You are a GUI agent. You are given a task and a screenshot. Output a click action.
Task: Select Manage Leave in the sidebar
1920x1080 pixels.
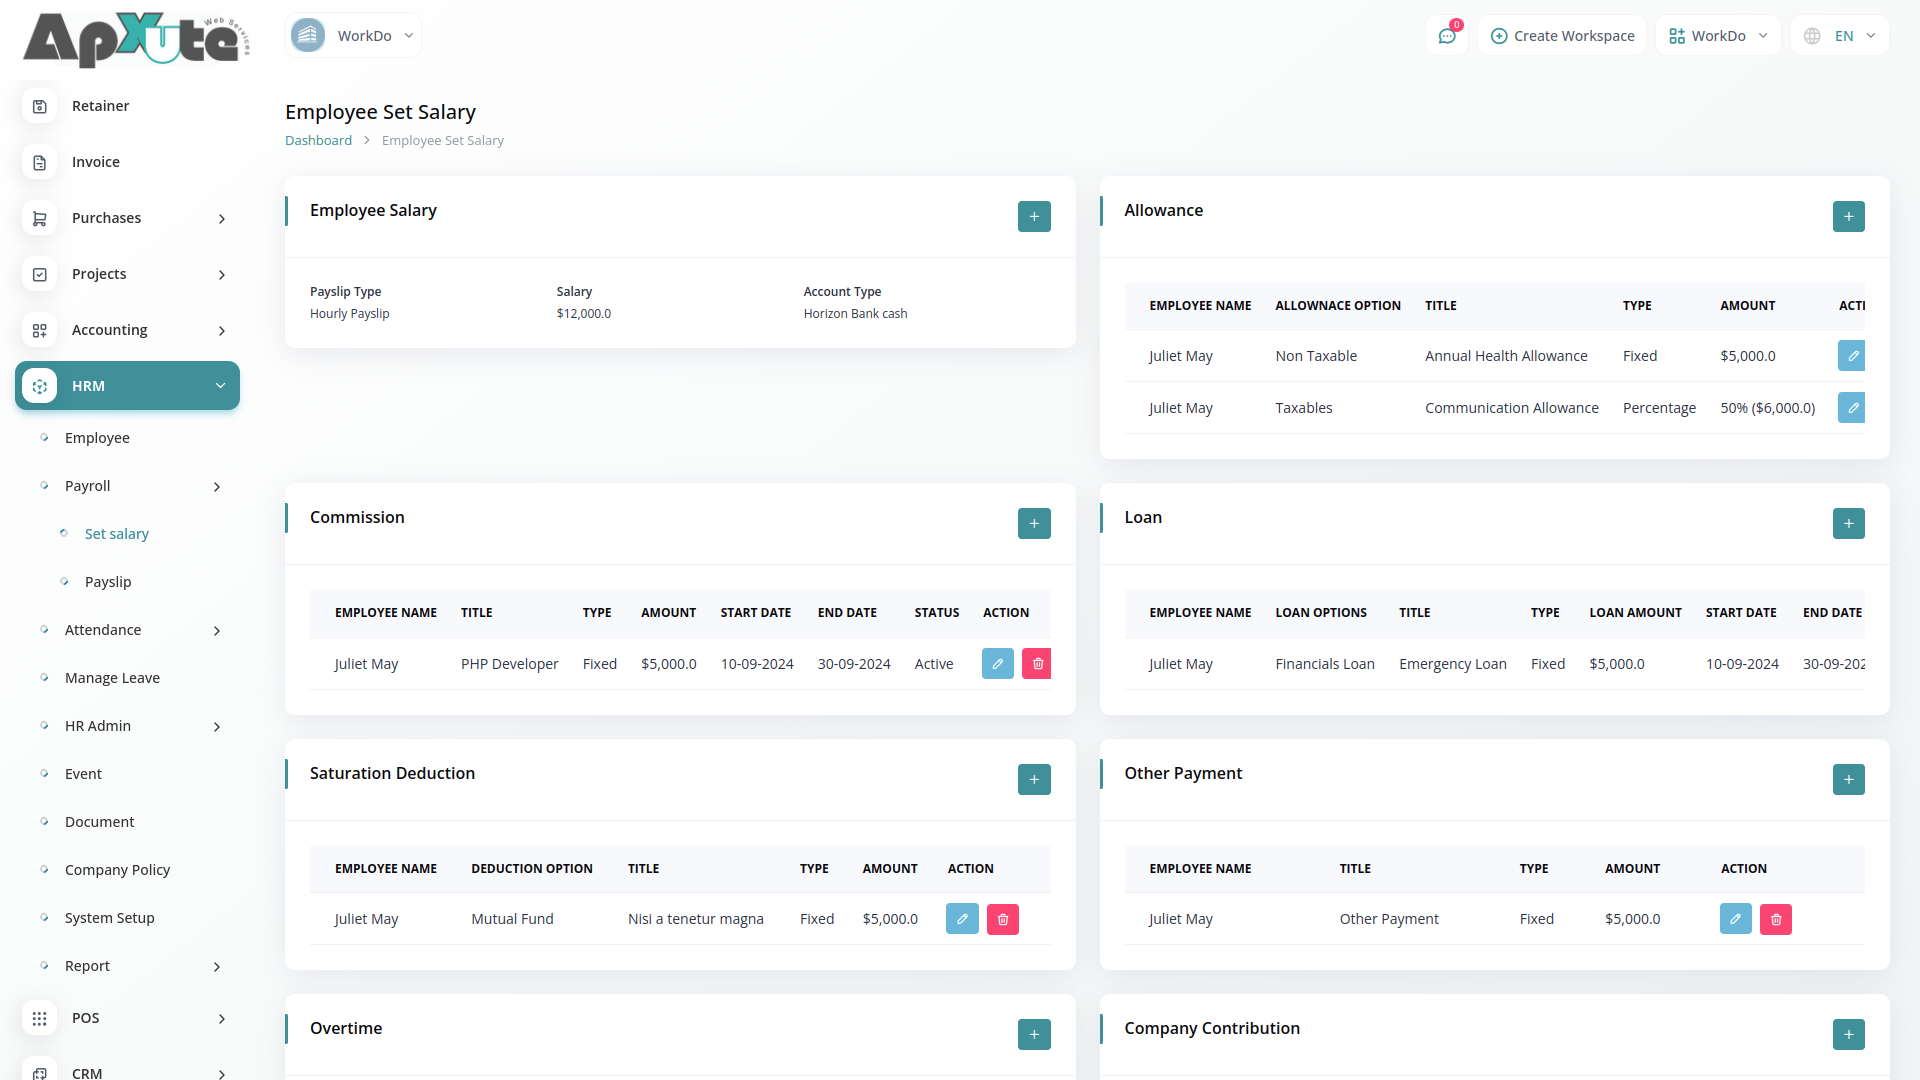(112, 678)
